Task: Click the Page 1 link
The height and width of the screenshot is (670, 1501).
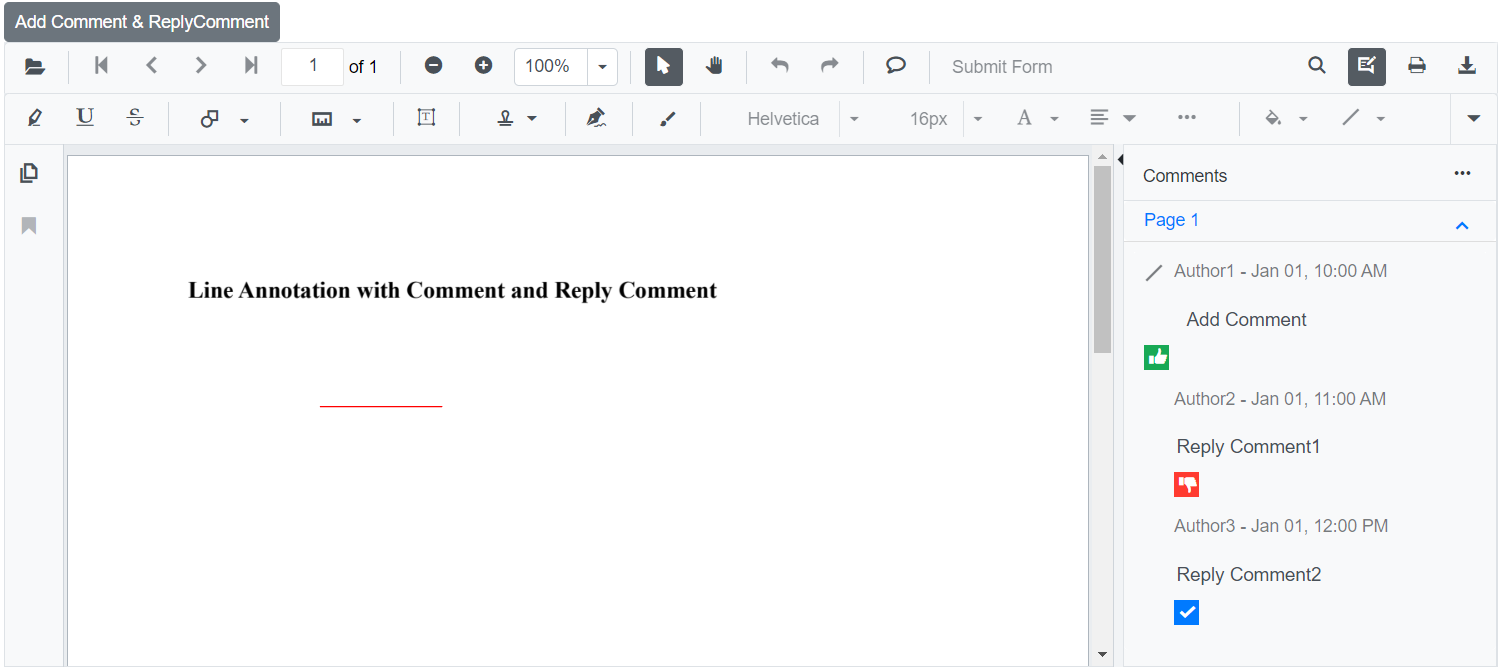Action: (1171, 220)
